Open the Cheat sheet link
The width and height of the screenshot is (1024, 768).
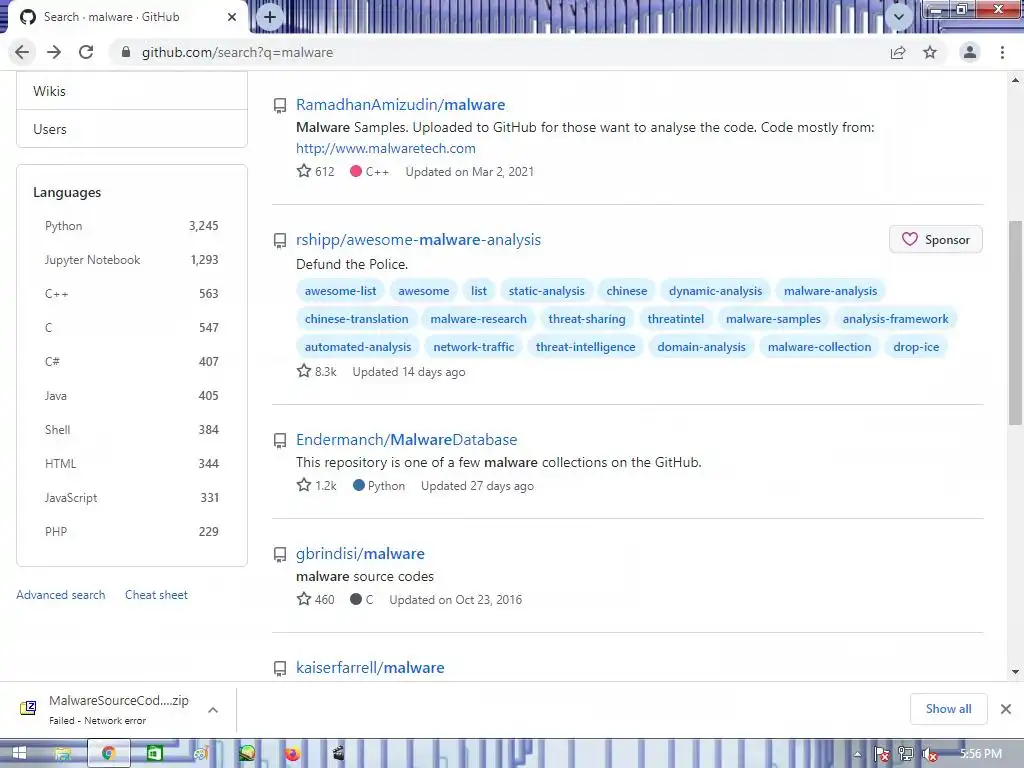point(156,595)
